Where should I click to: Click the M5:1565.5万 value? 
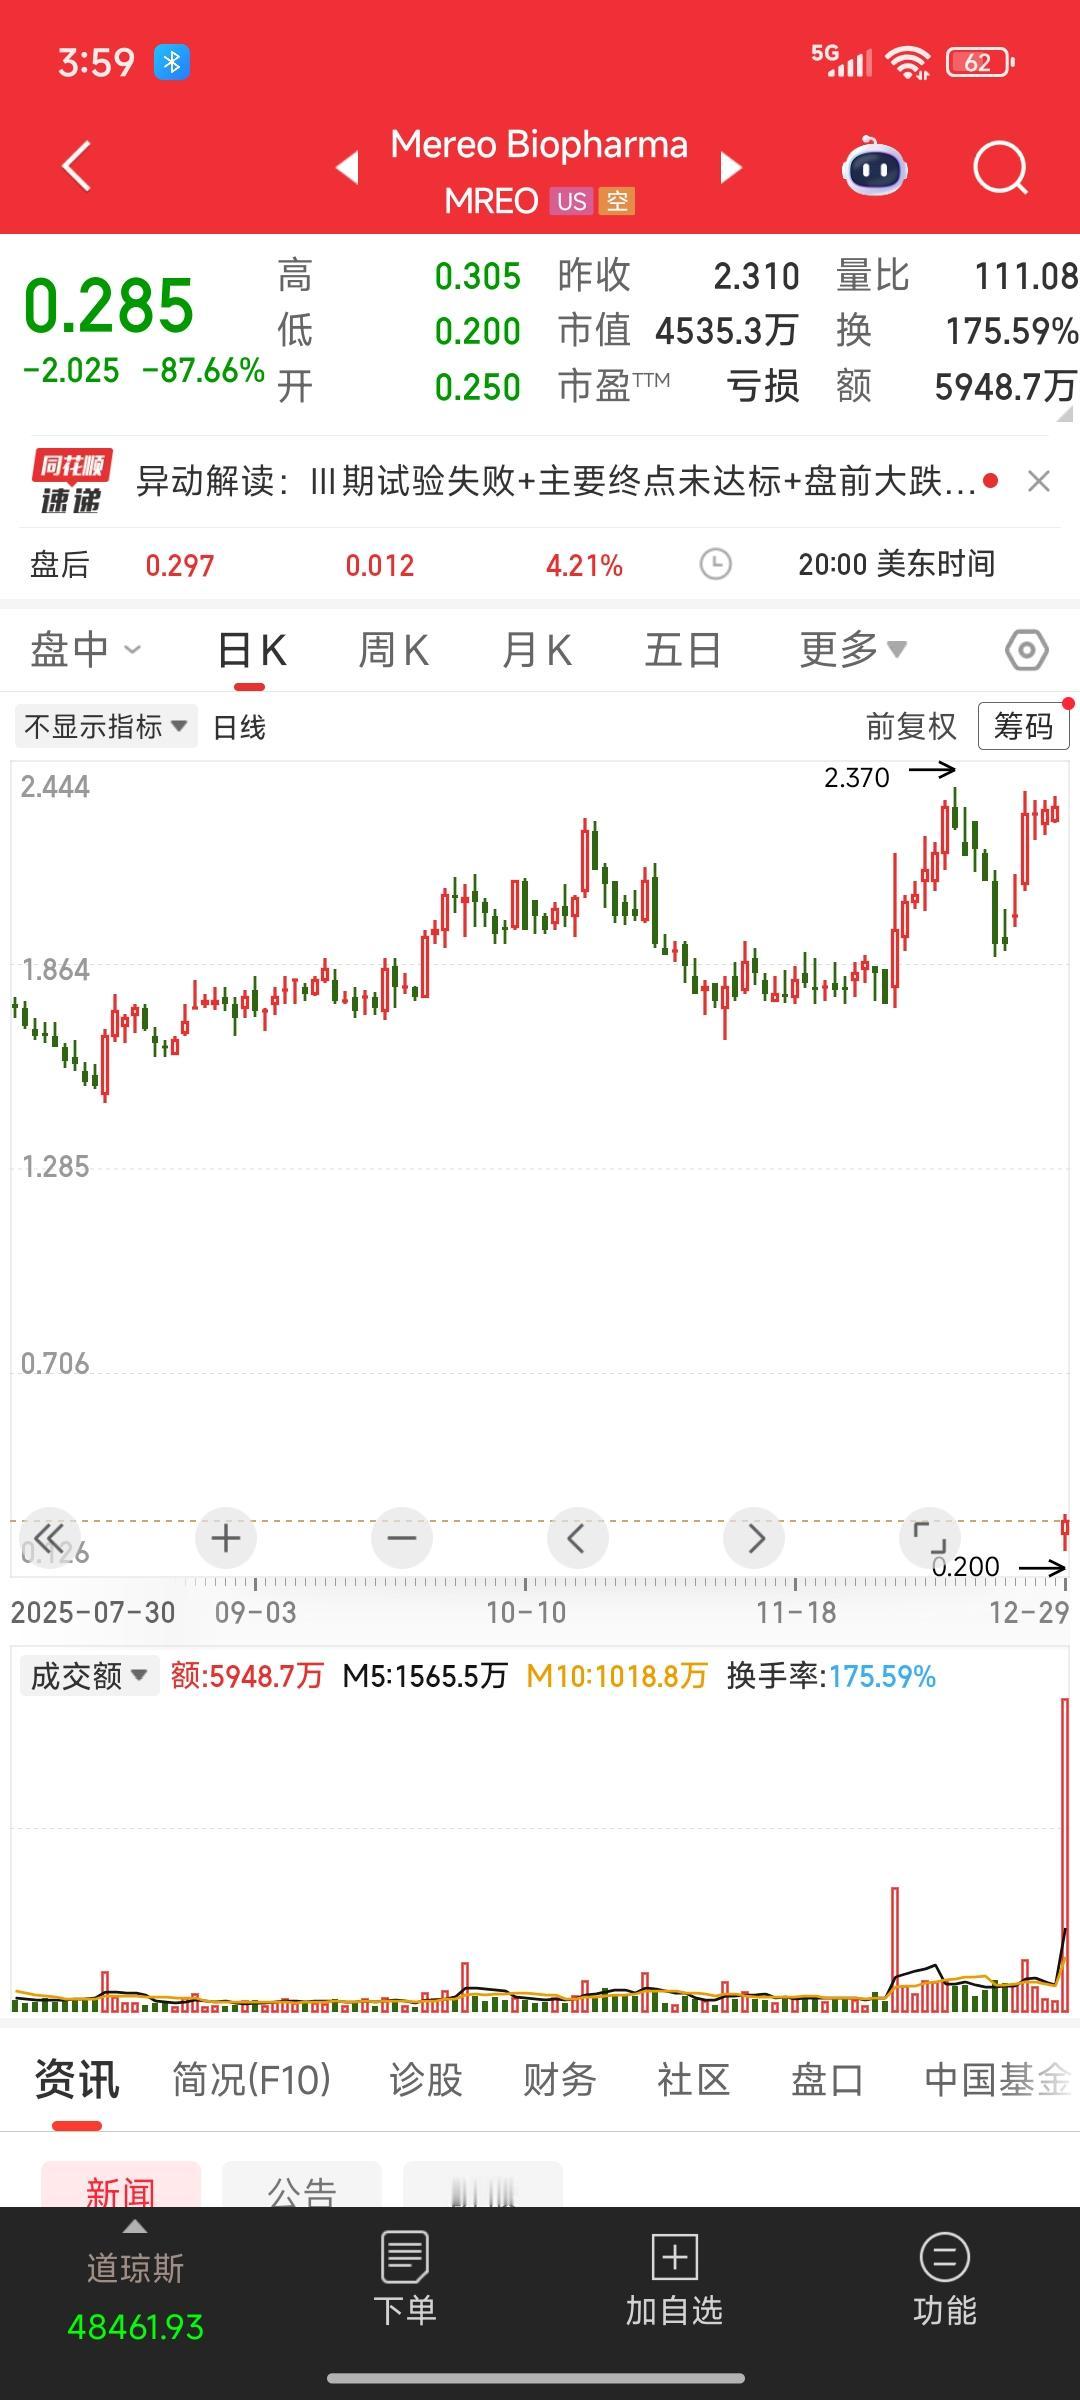click(425, 1676)
